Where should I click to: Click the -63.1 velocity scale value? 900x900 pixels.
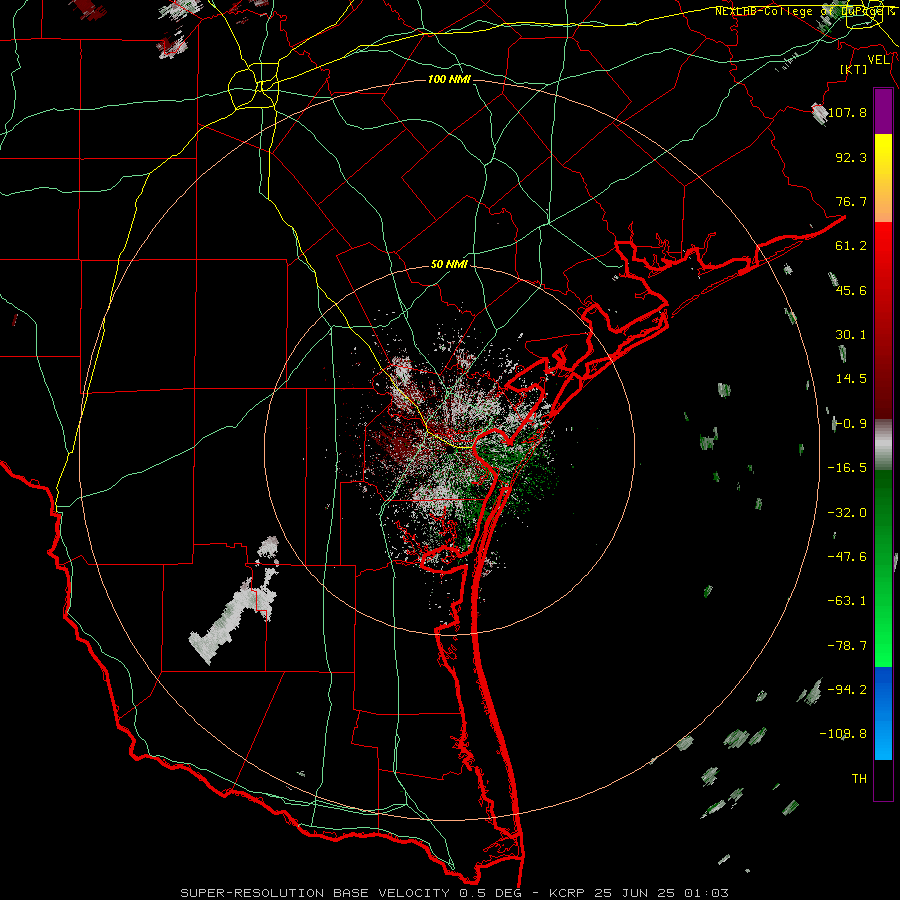847,601
